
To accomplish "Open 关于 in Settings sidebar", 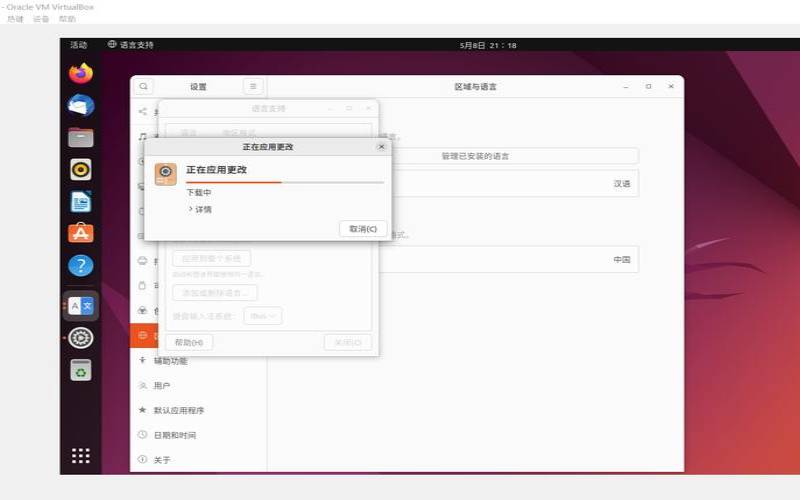I will [198, 460].
